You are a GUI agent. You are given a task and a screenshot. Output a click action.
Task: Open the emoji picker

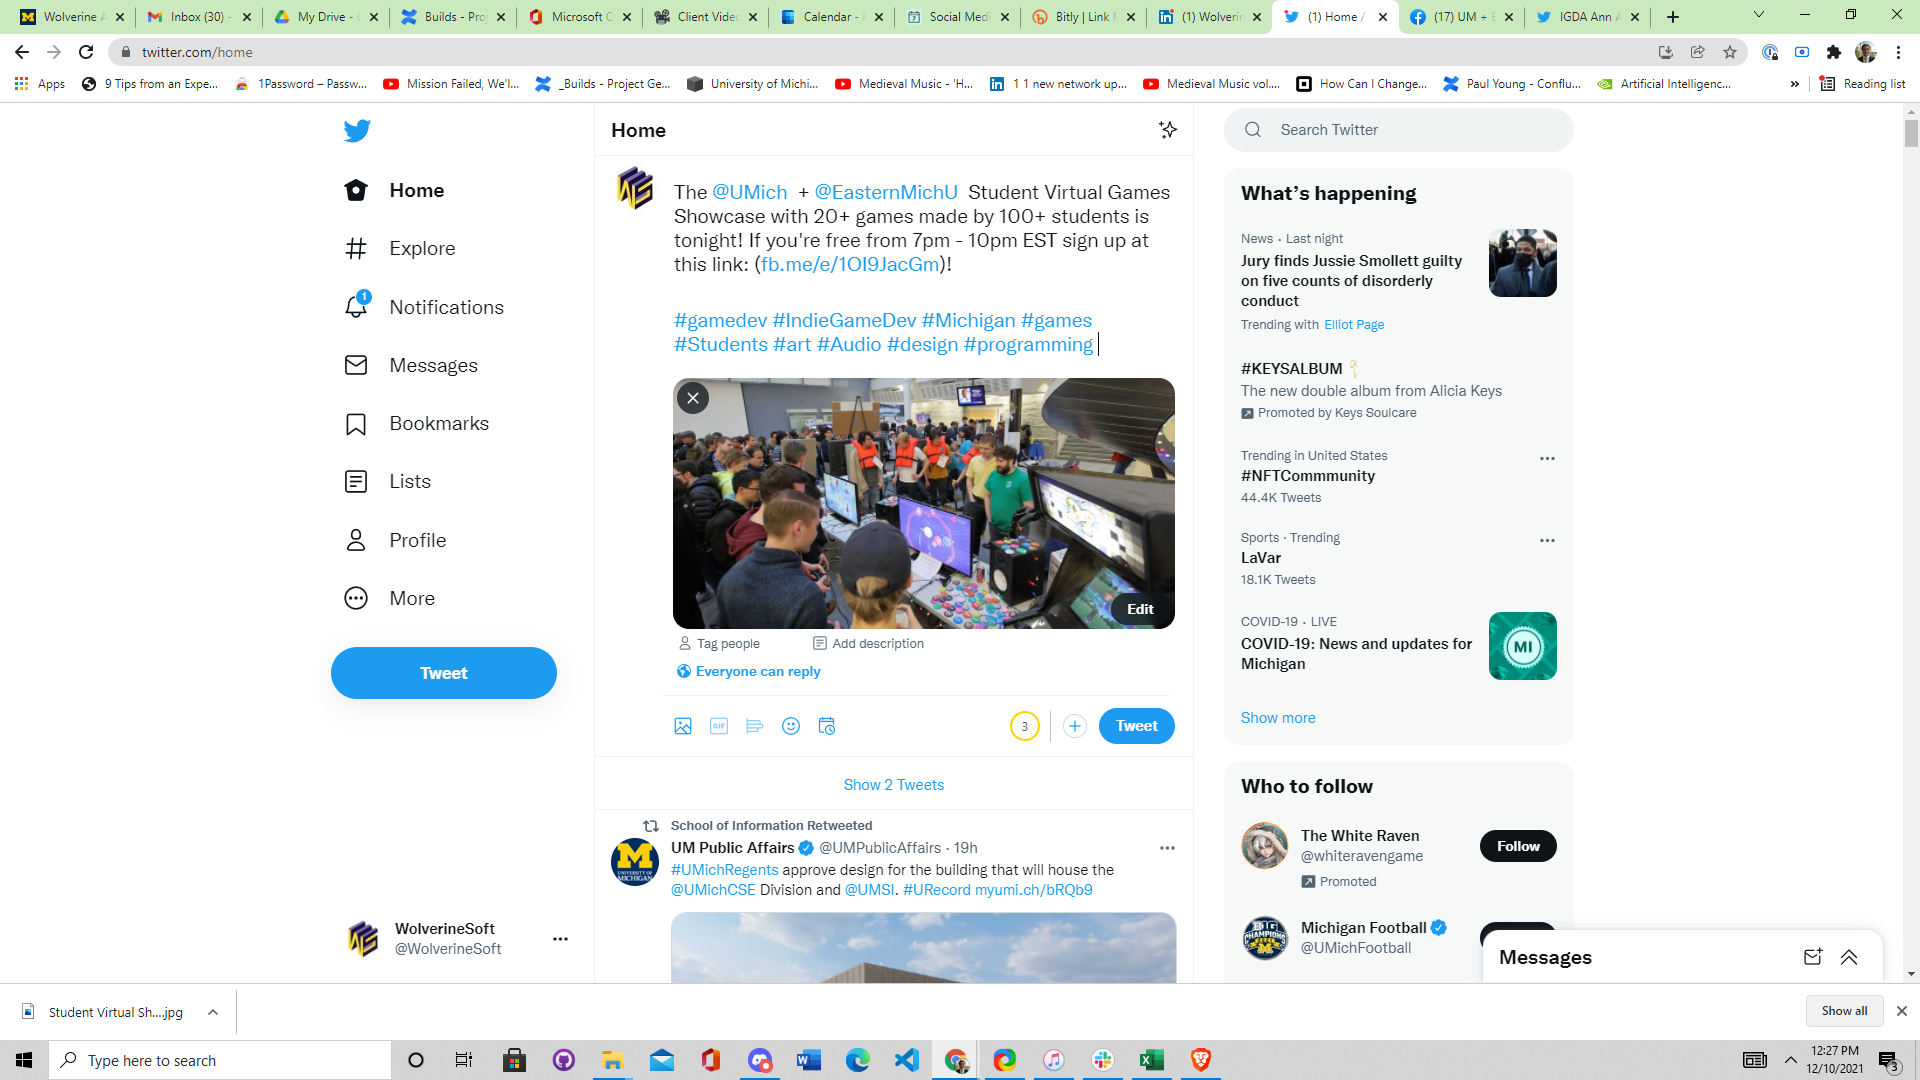click(x=791, y=726)
